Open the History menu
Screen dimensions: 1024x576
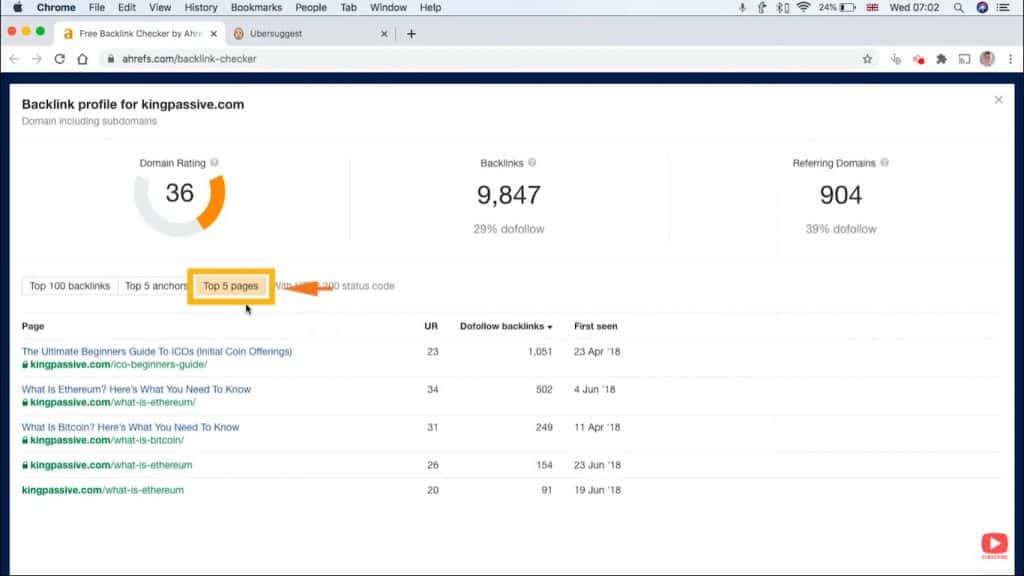(200, 8)
